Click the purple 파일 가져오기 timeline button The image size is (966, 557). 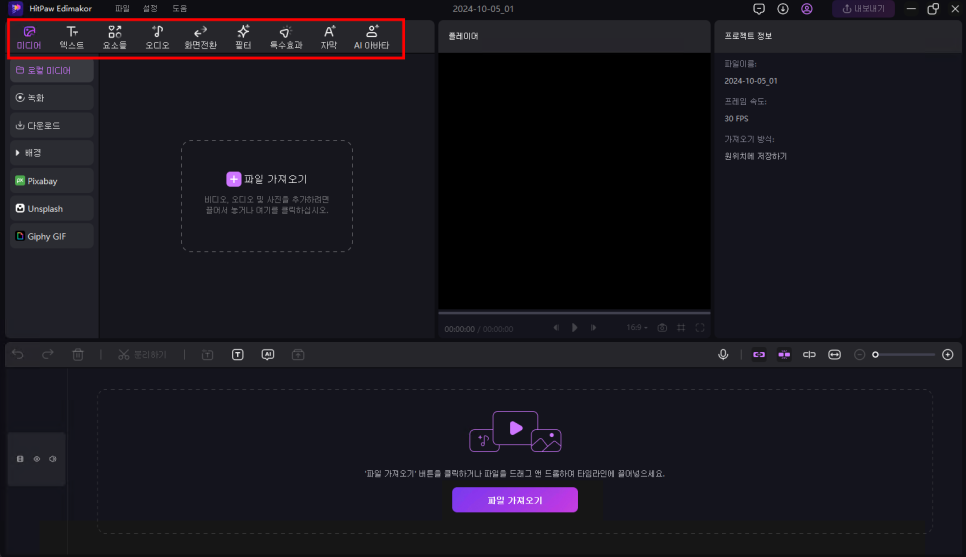[515, 500]
